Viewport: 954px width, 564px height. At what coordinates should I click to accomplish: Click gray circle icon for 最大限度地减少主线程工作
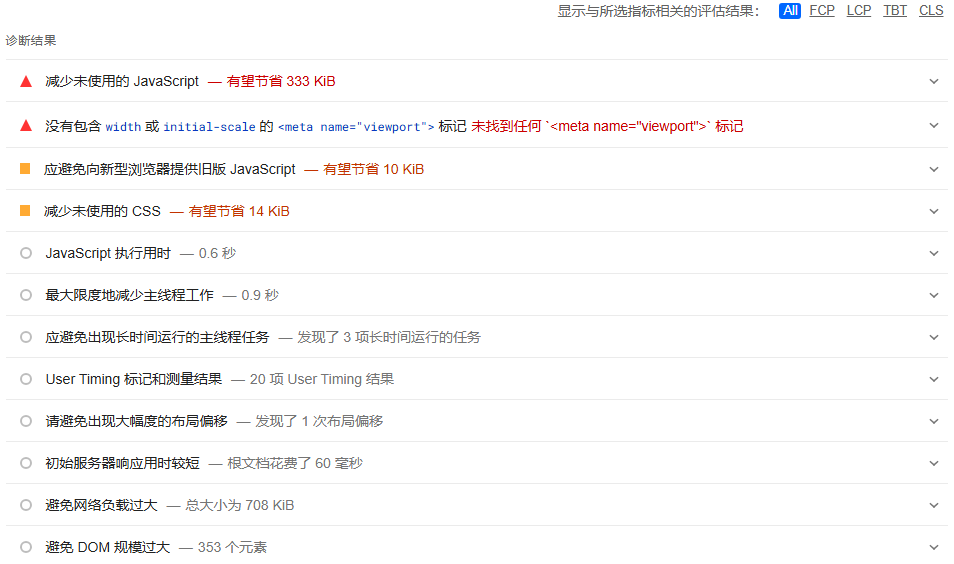26,295
